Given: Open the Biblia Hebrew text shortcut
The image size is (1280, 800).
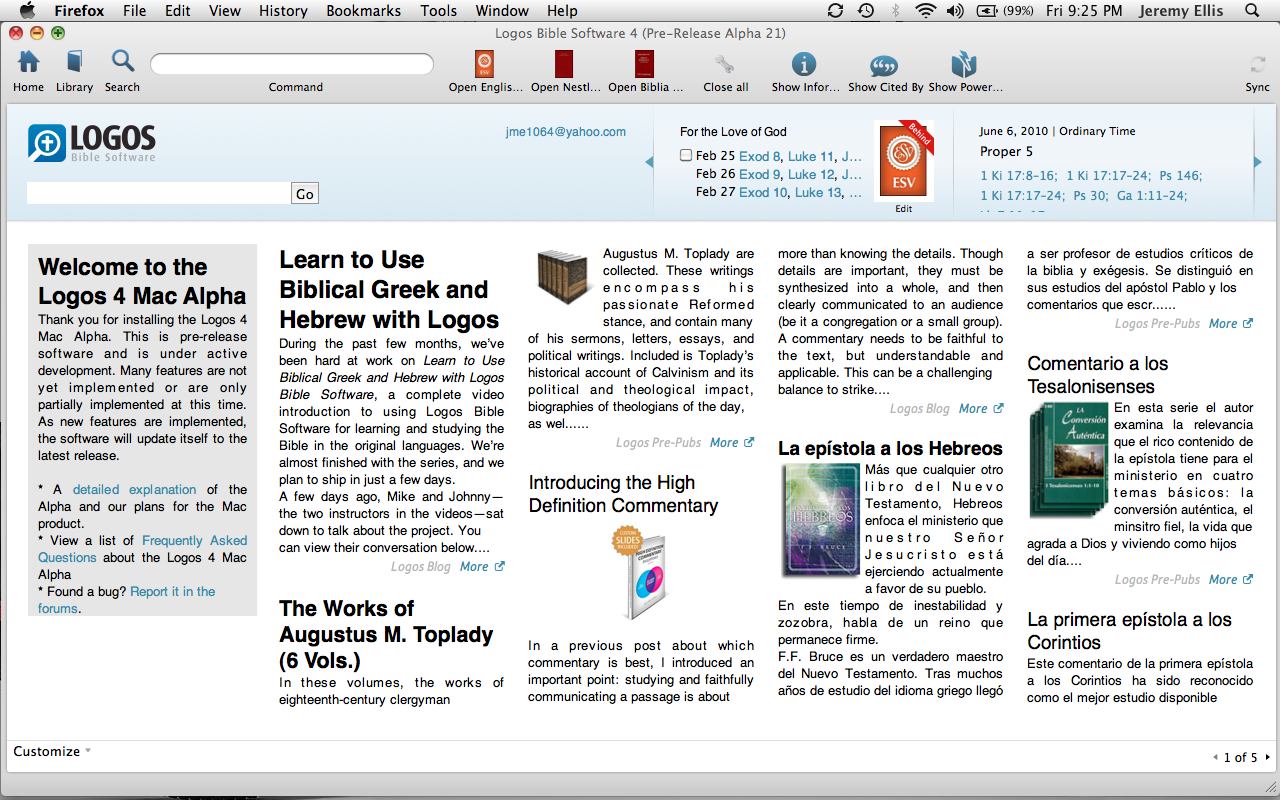Looking at the screenshot, I should (x=645, y=64).
